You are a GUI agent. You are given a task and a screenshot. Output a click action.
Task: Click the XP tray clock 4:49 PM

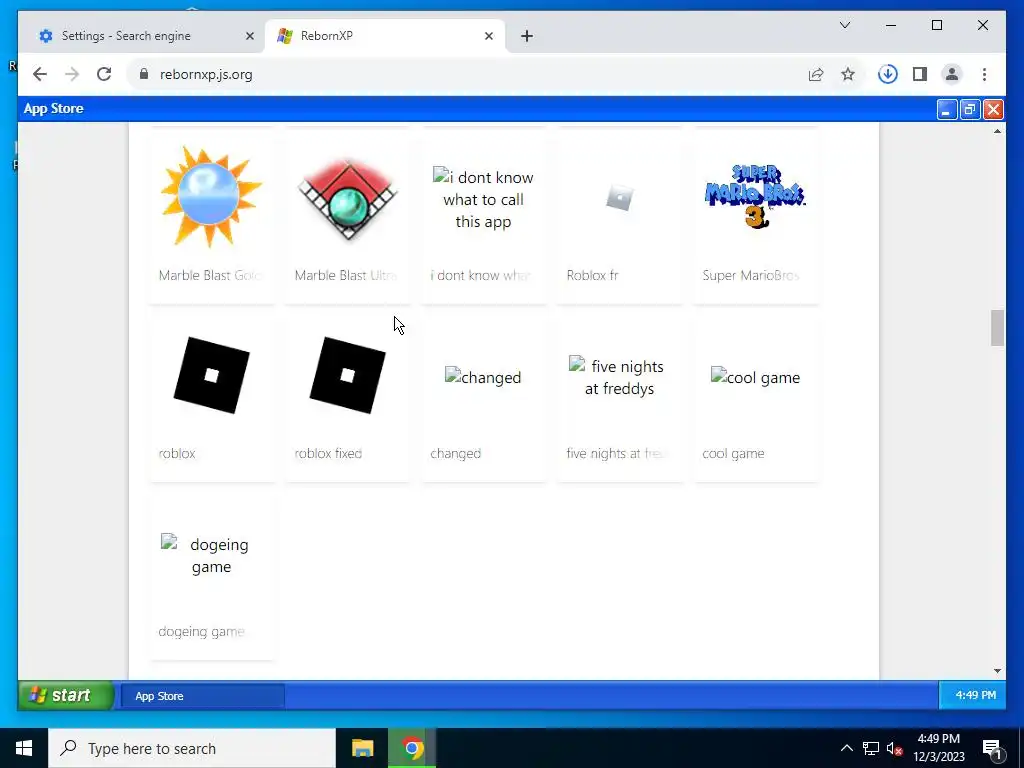point(976,696)
